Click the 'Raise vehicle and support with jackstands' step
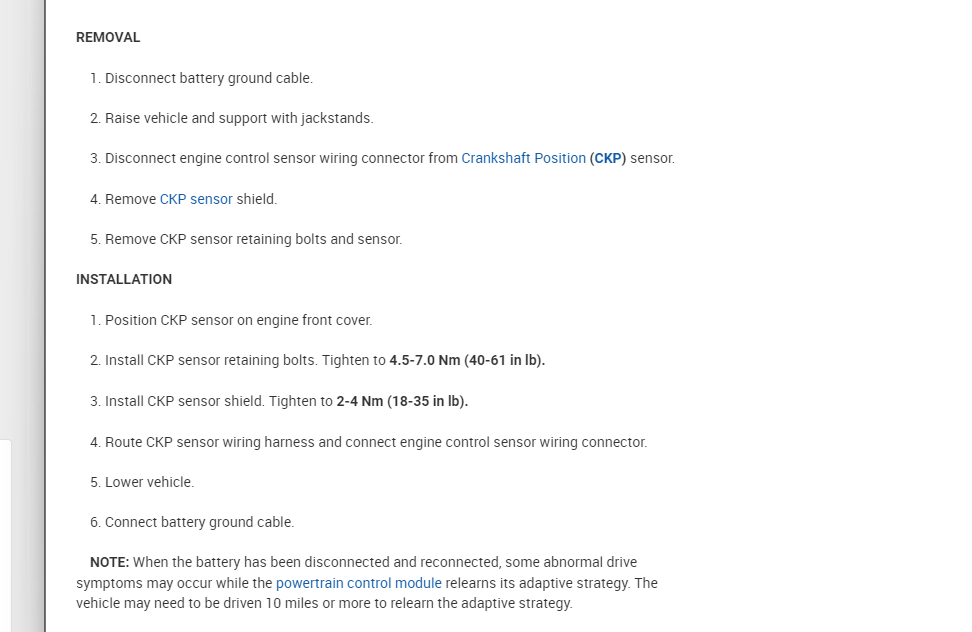This screenshot has width=972, height=632. [x=238, y=118]
